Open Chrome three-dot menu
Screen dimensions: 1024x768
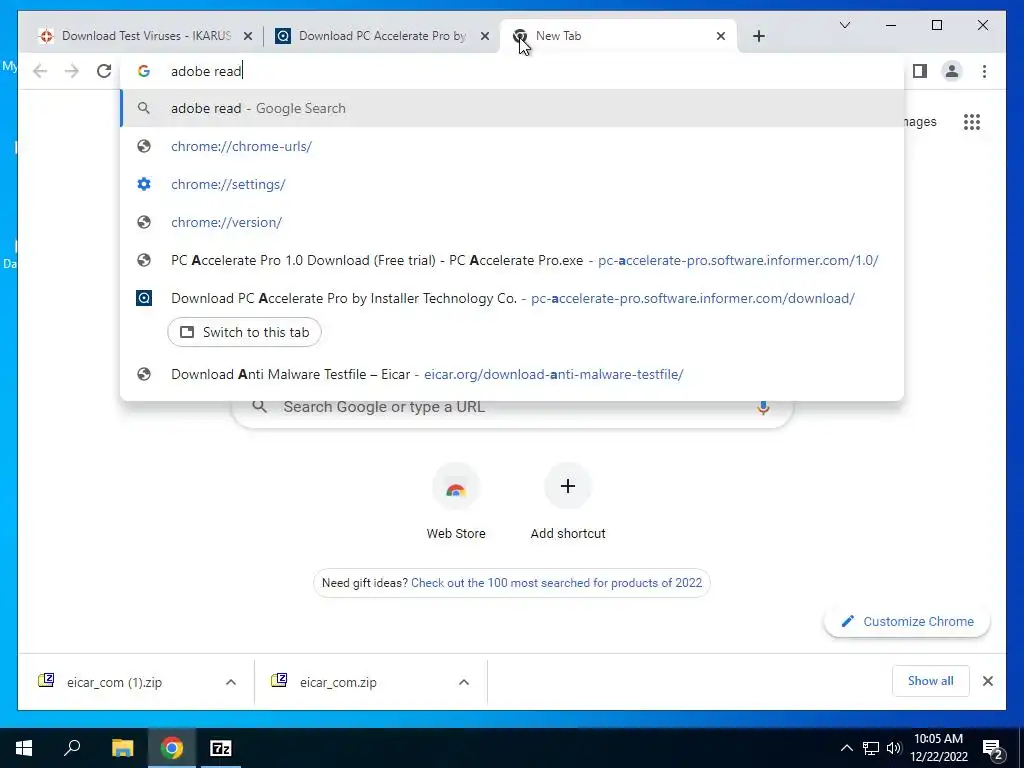tap(984, 71)
